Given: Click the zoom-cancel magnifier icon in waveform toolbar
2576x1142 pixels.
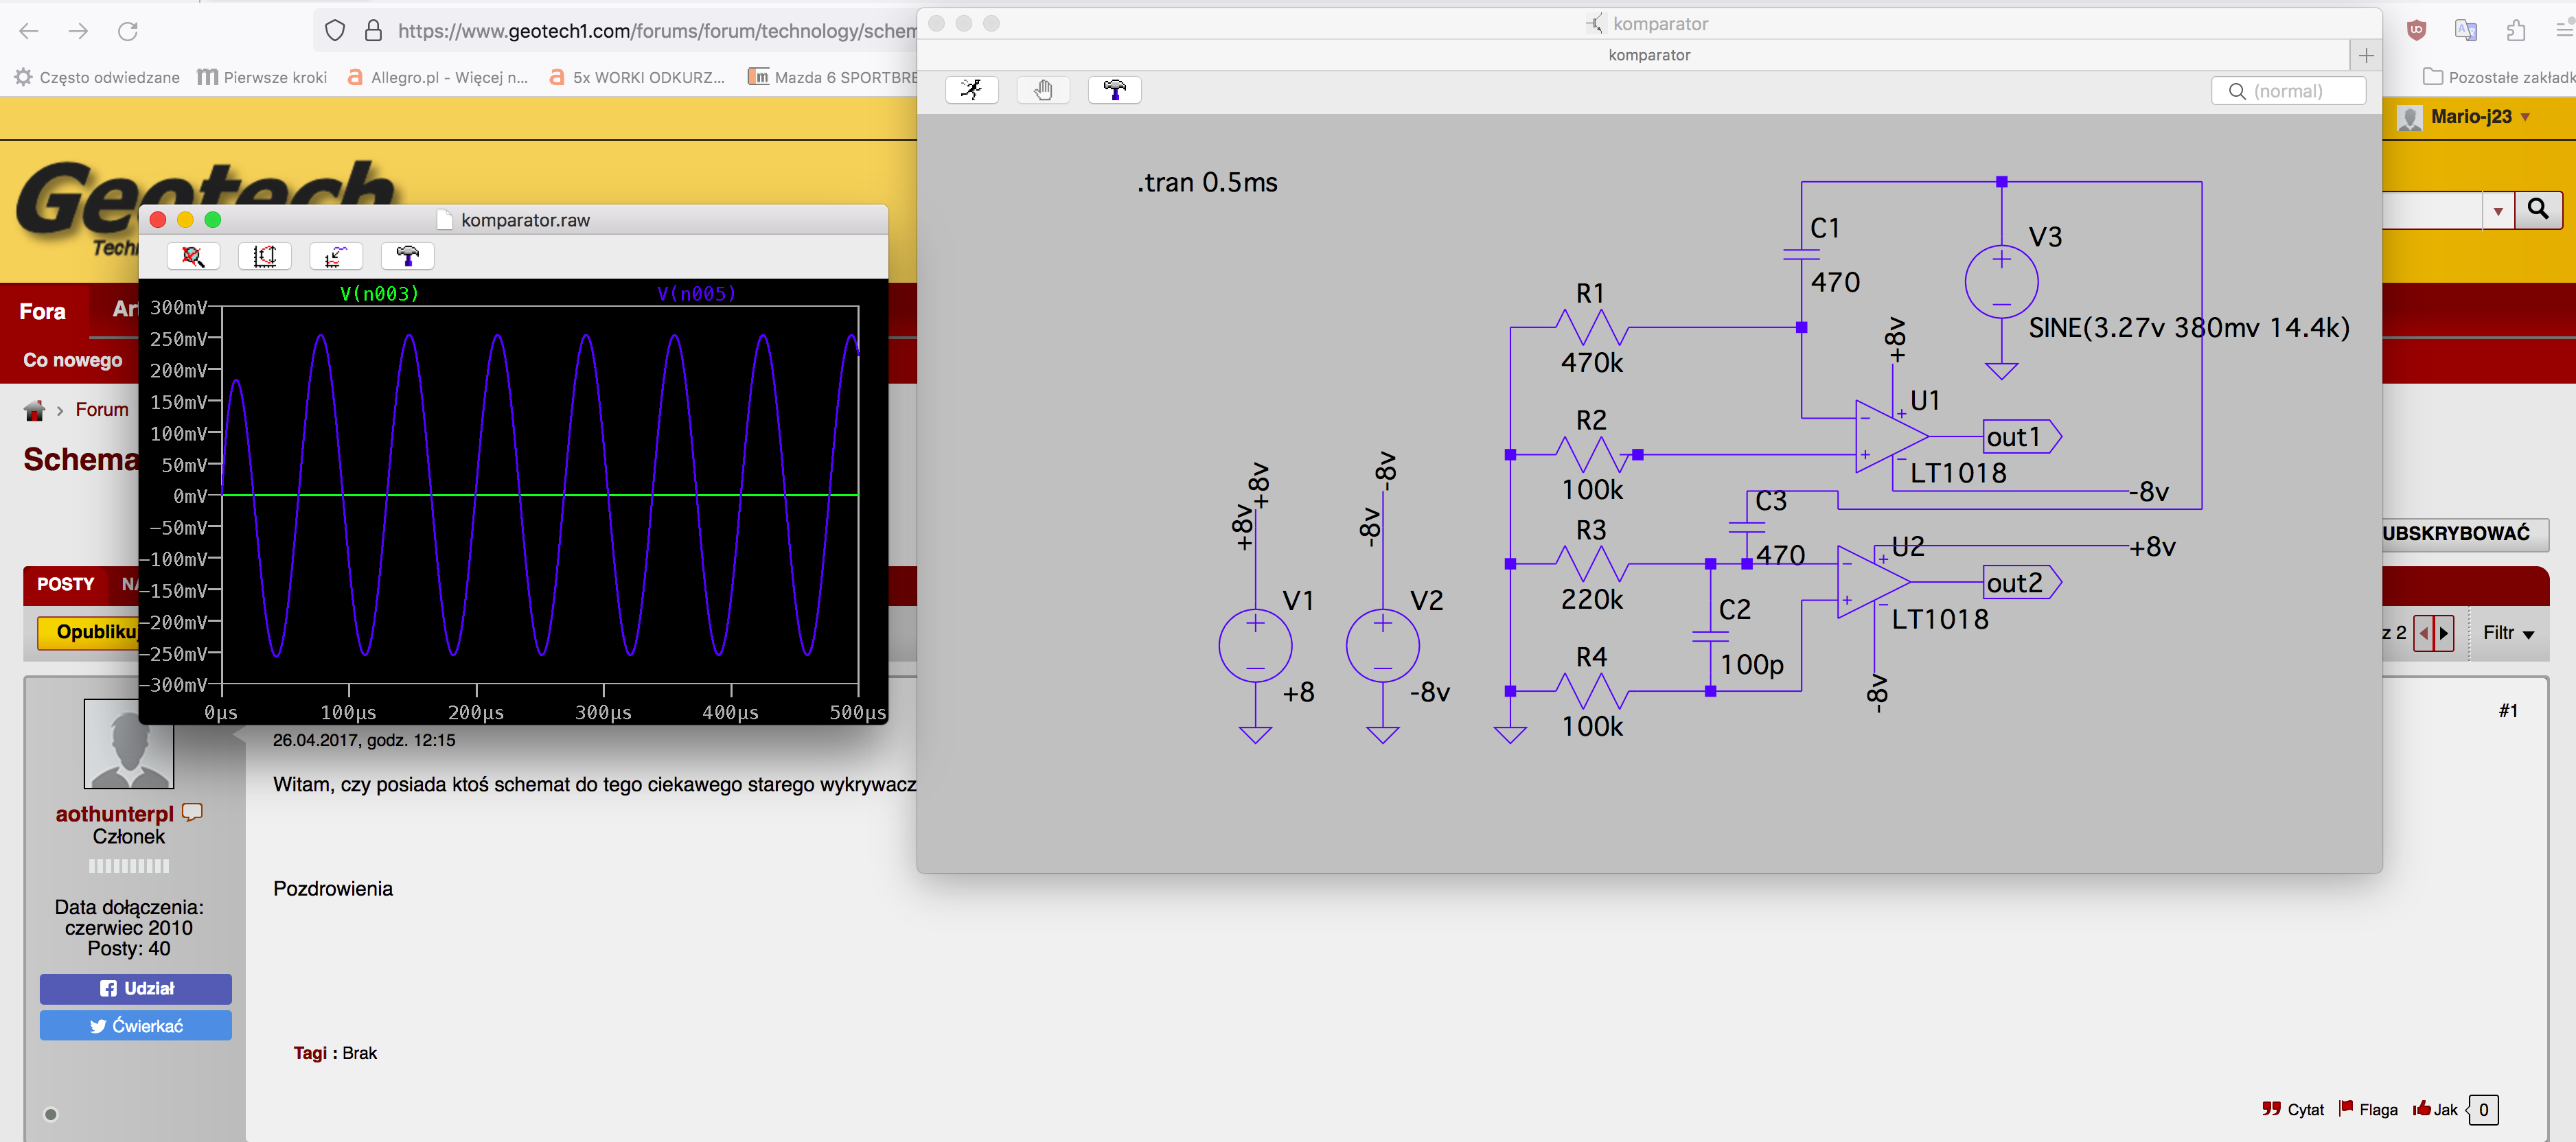Looking at the screenshot, I should point(193,257).
